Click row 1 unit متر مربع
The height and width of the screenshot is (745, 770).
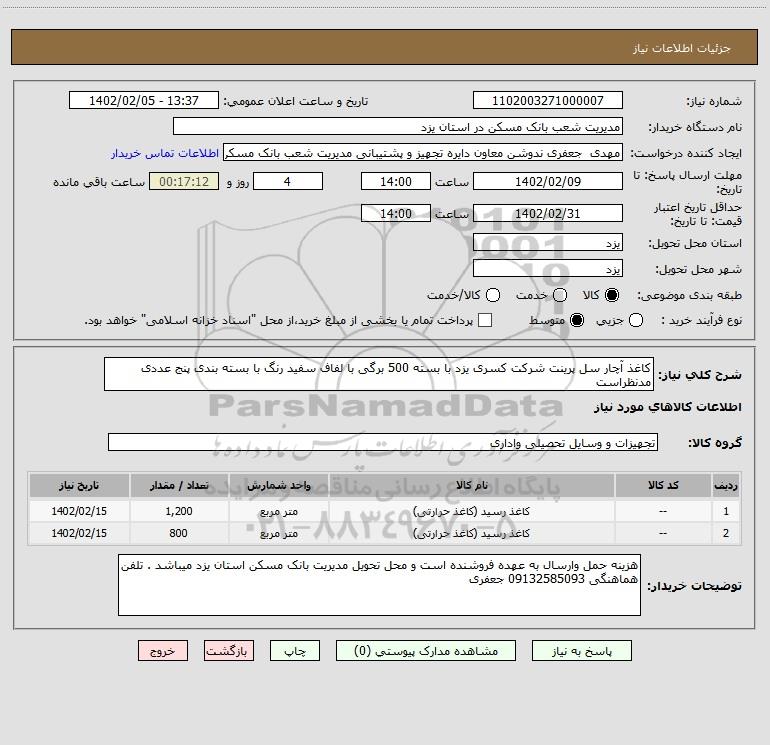[x=278, y=511]
